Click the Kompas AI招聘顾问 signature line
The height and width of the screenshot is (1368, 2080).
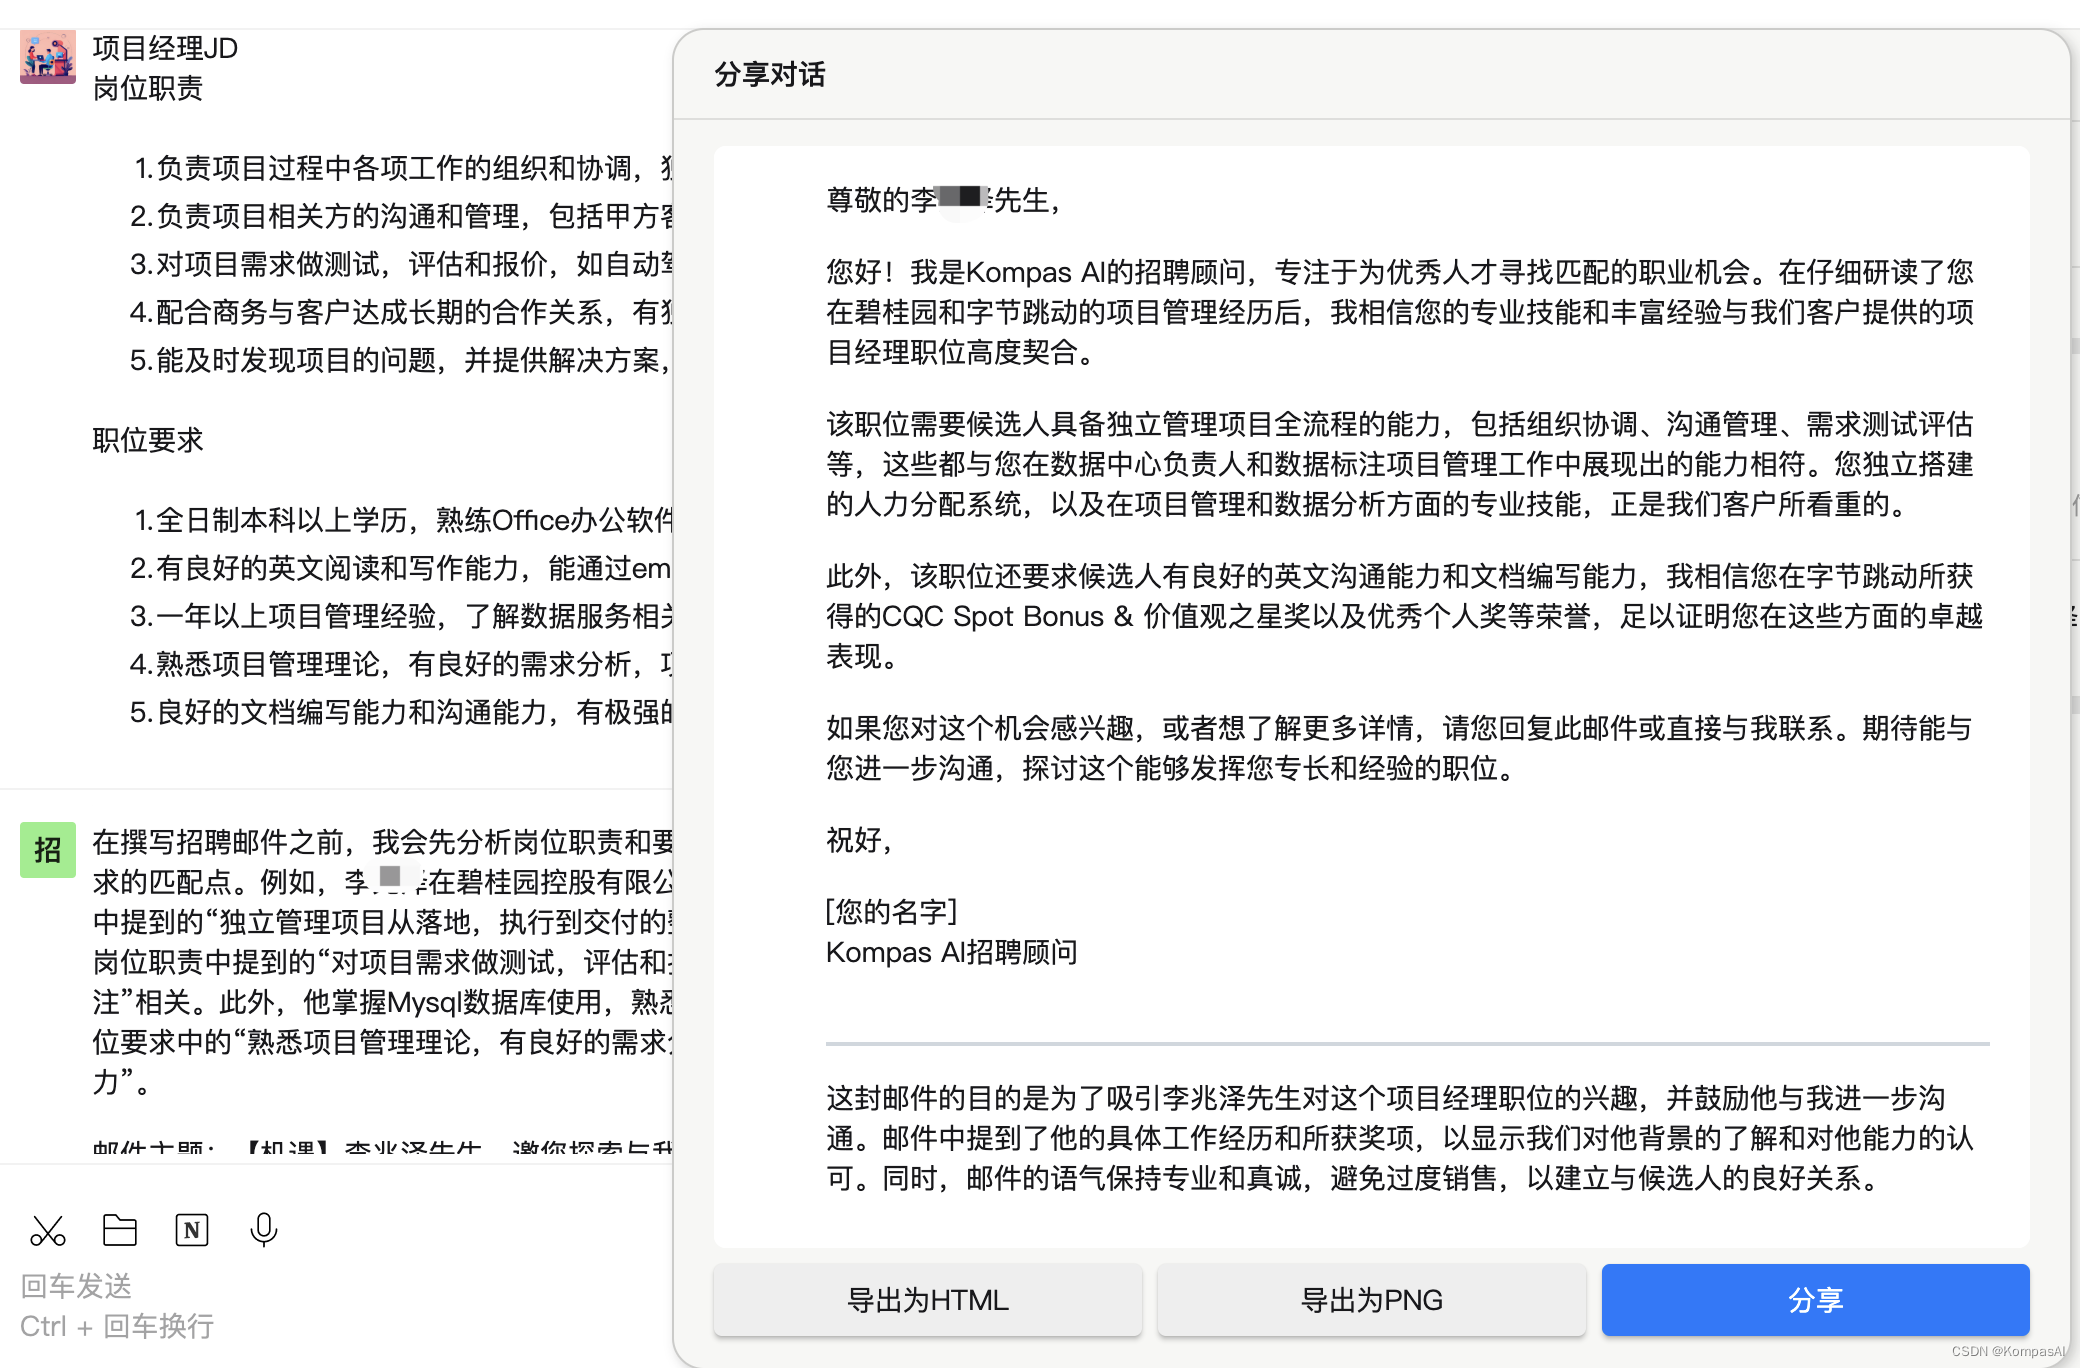coord(951,952)
